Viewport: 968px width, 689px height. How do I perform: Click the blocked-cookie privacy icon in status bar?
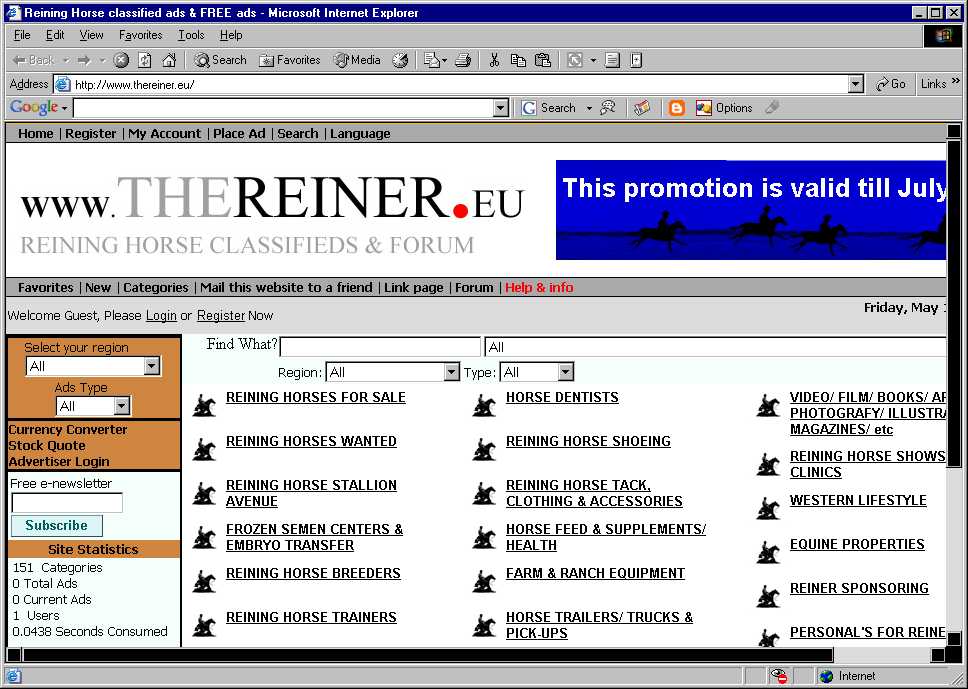pyautogui.click(x=779, y=675)
